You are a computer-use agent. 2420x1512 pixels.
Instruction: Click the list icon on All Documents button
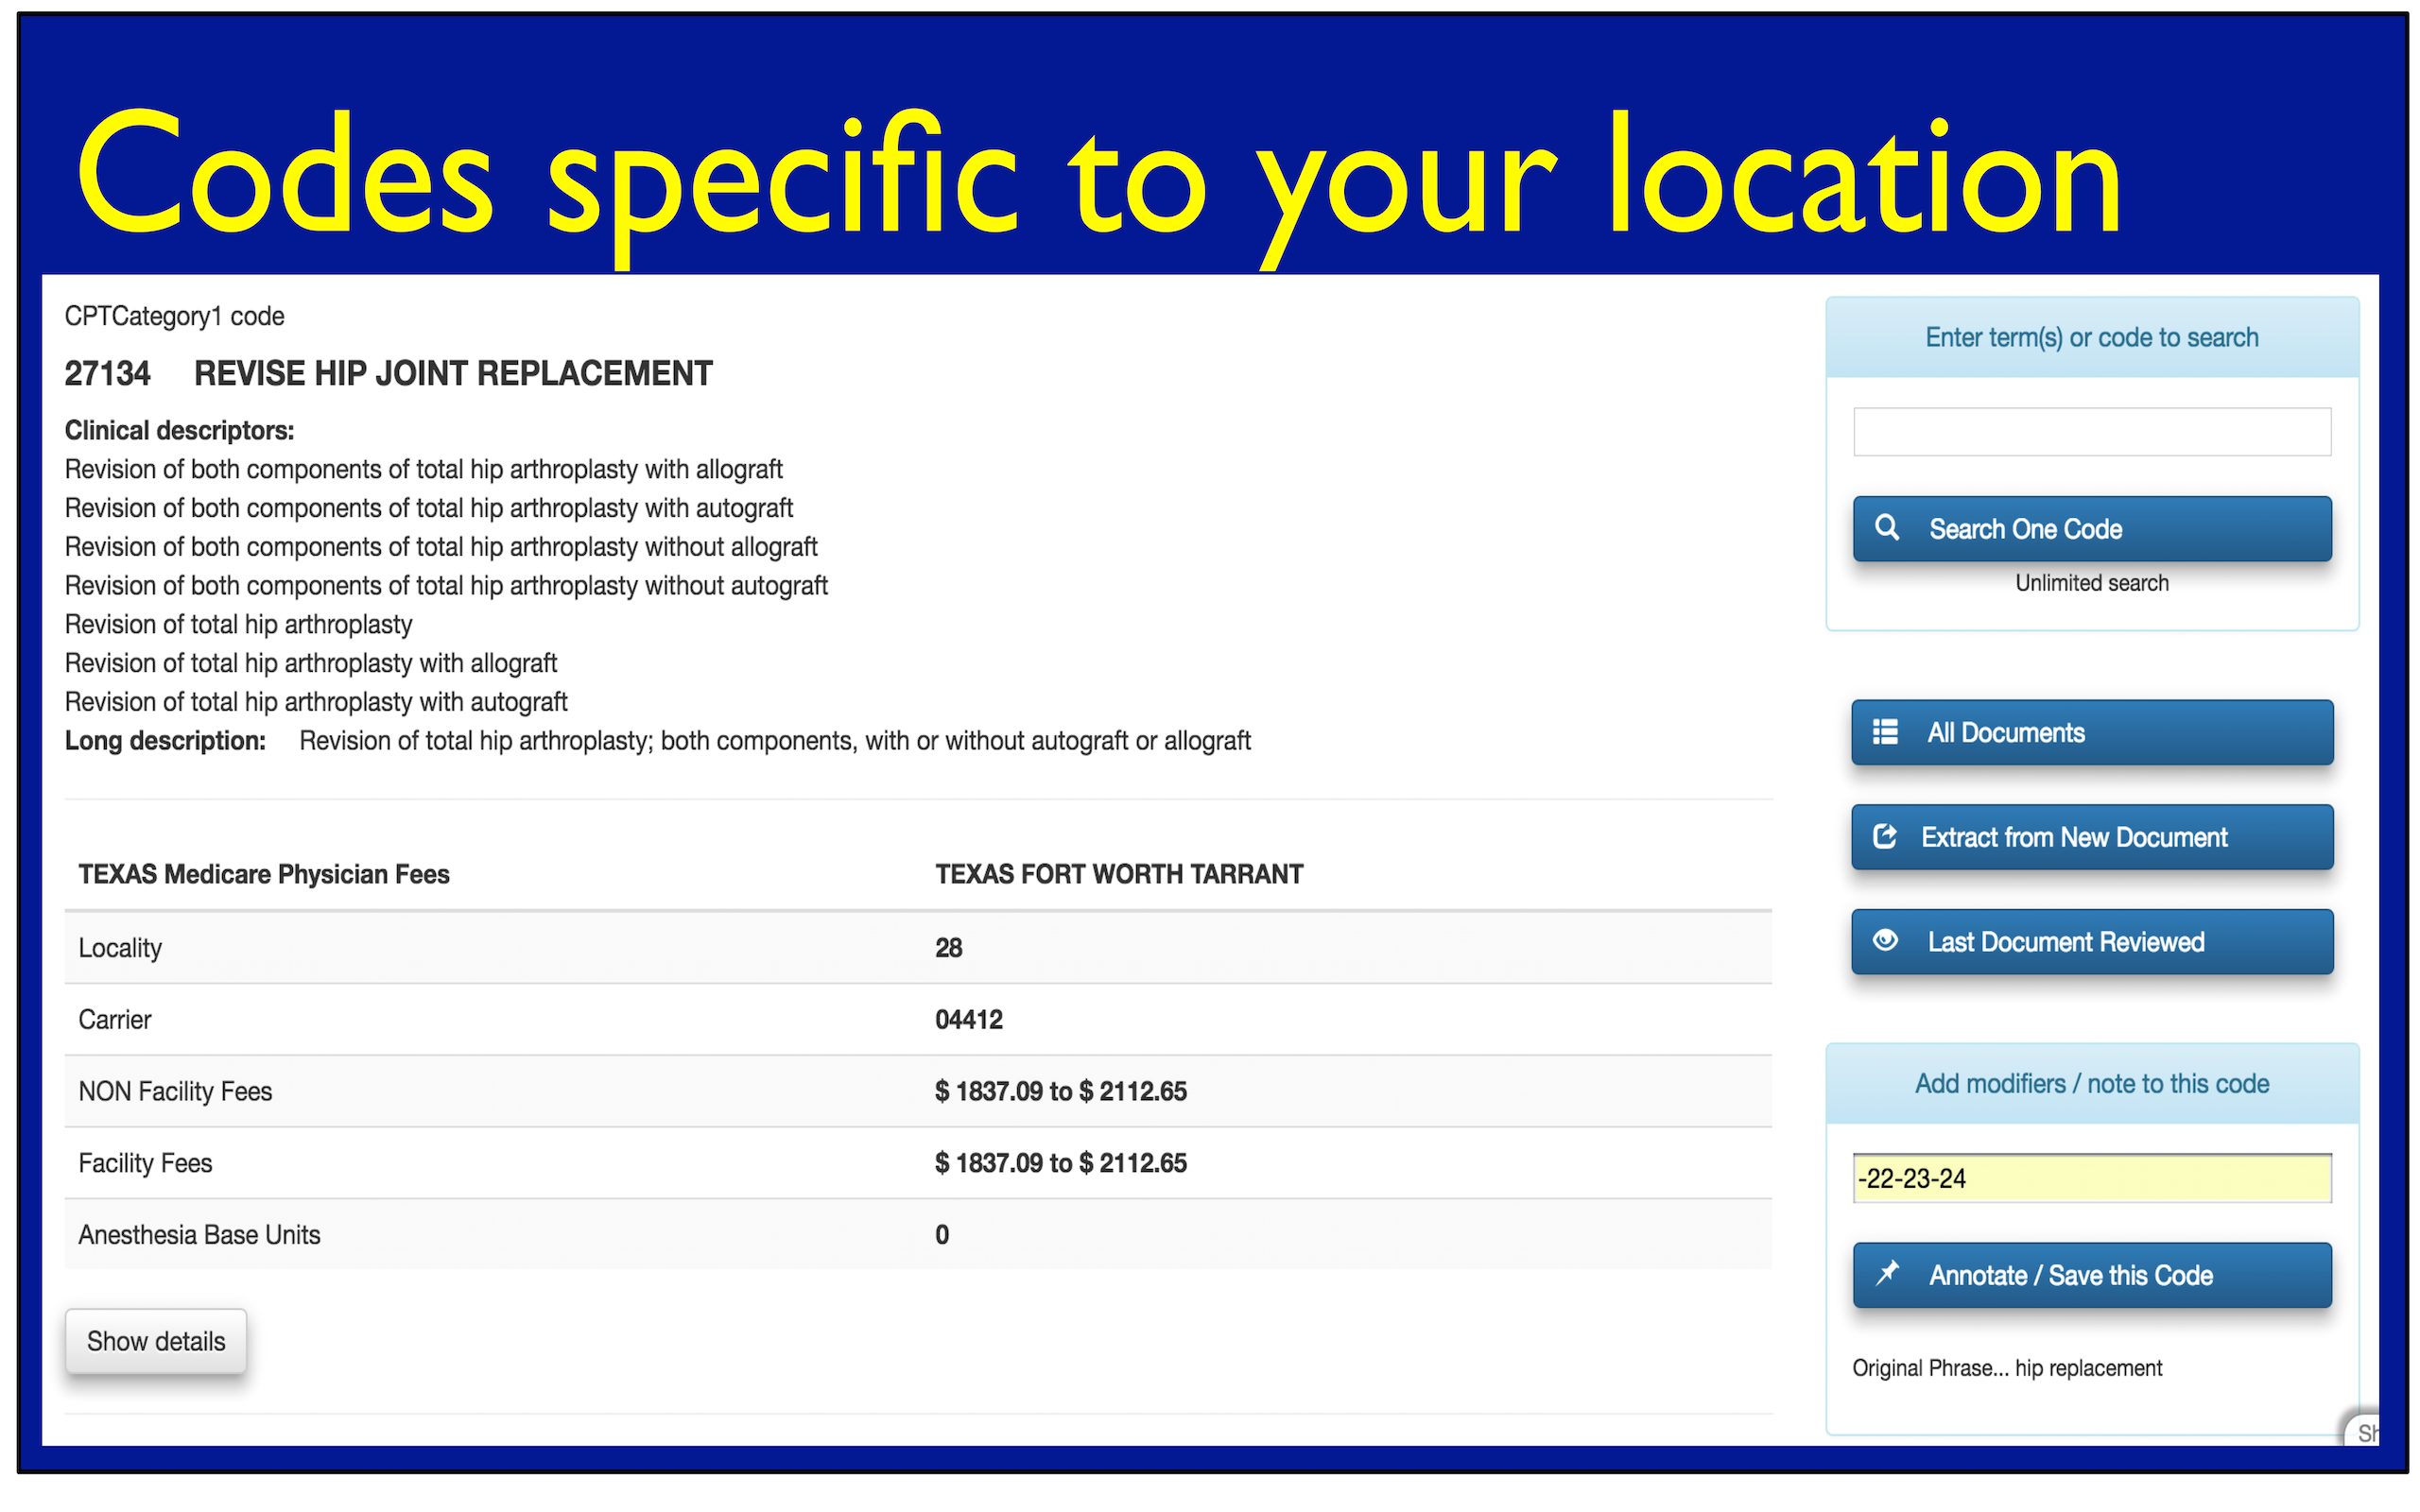coord(1884,732)
